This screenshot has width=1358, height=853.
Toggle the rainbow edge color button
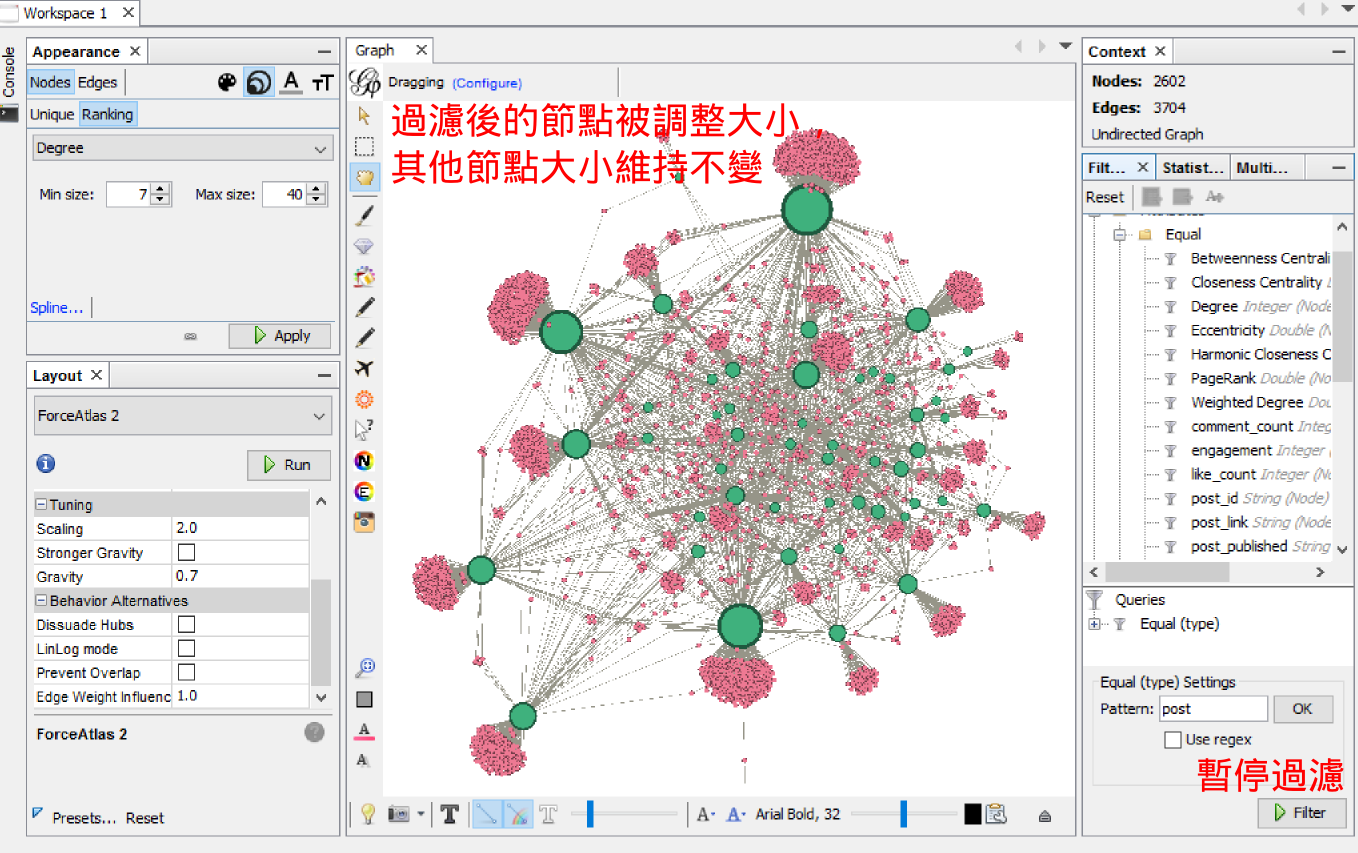click(517, 814)
